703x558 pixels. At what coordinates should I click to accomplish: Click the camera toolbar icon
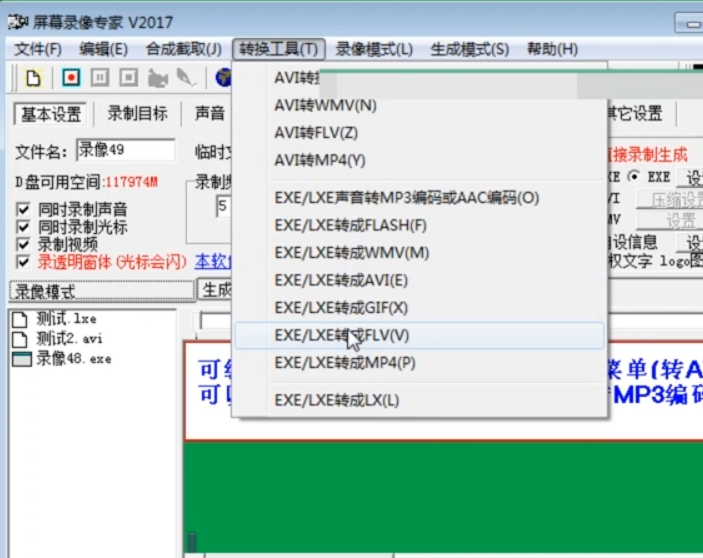(x=158, y=78)
